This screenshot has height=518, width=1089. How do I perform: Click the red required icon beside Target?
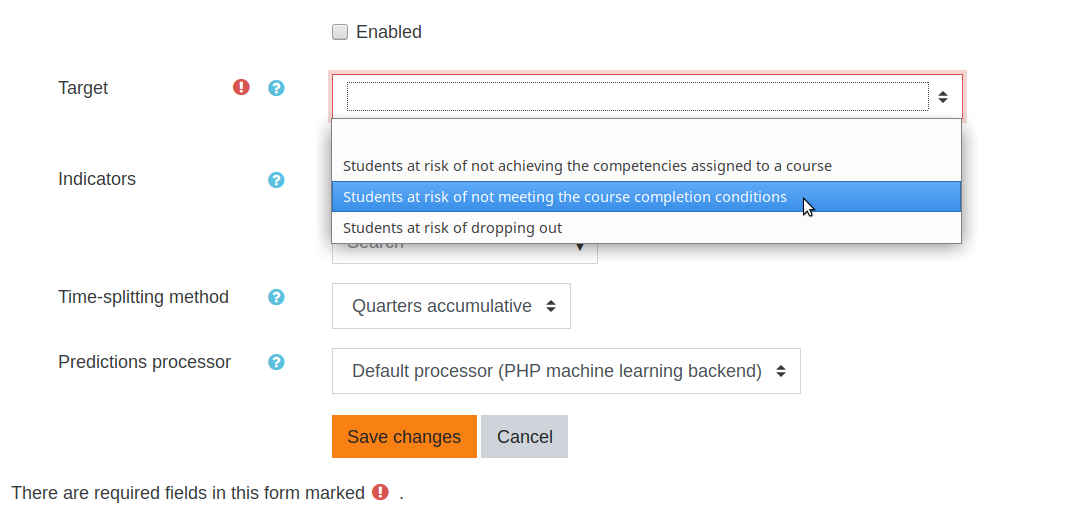(241, 87)
